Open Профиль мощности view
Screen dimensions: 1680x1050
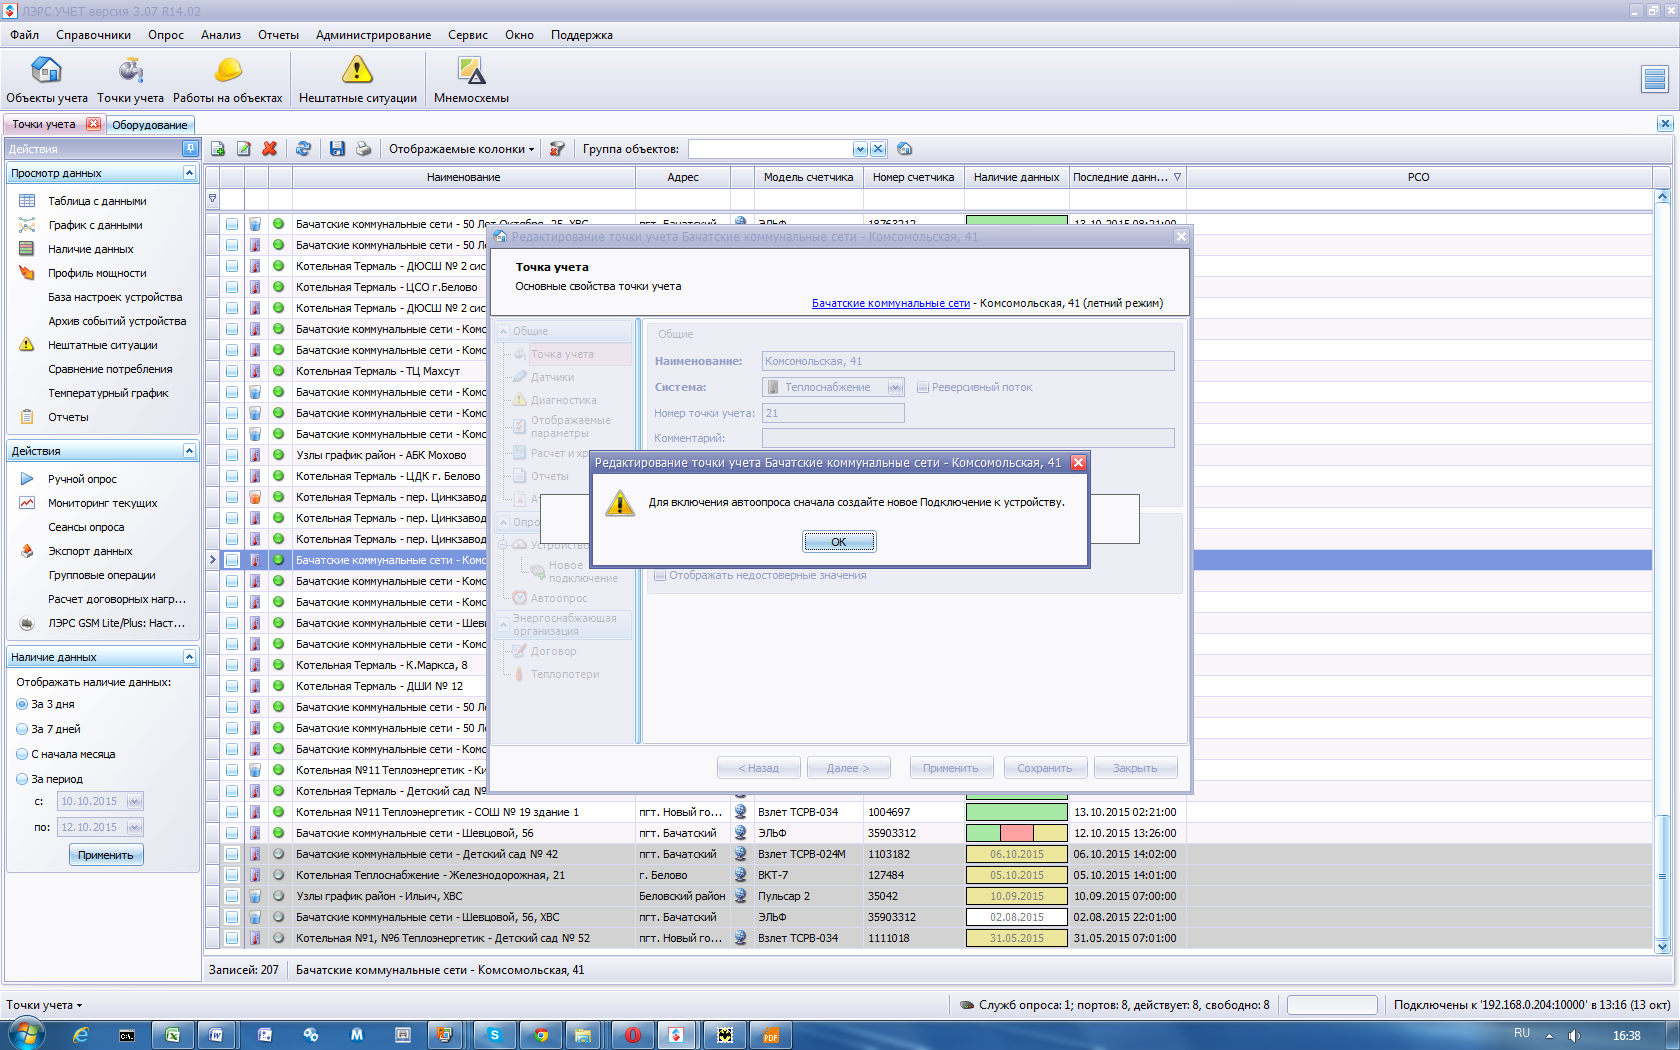[x=97, y=273]
